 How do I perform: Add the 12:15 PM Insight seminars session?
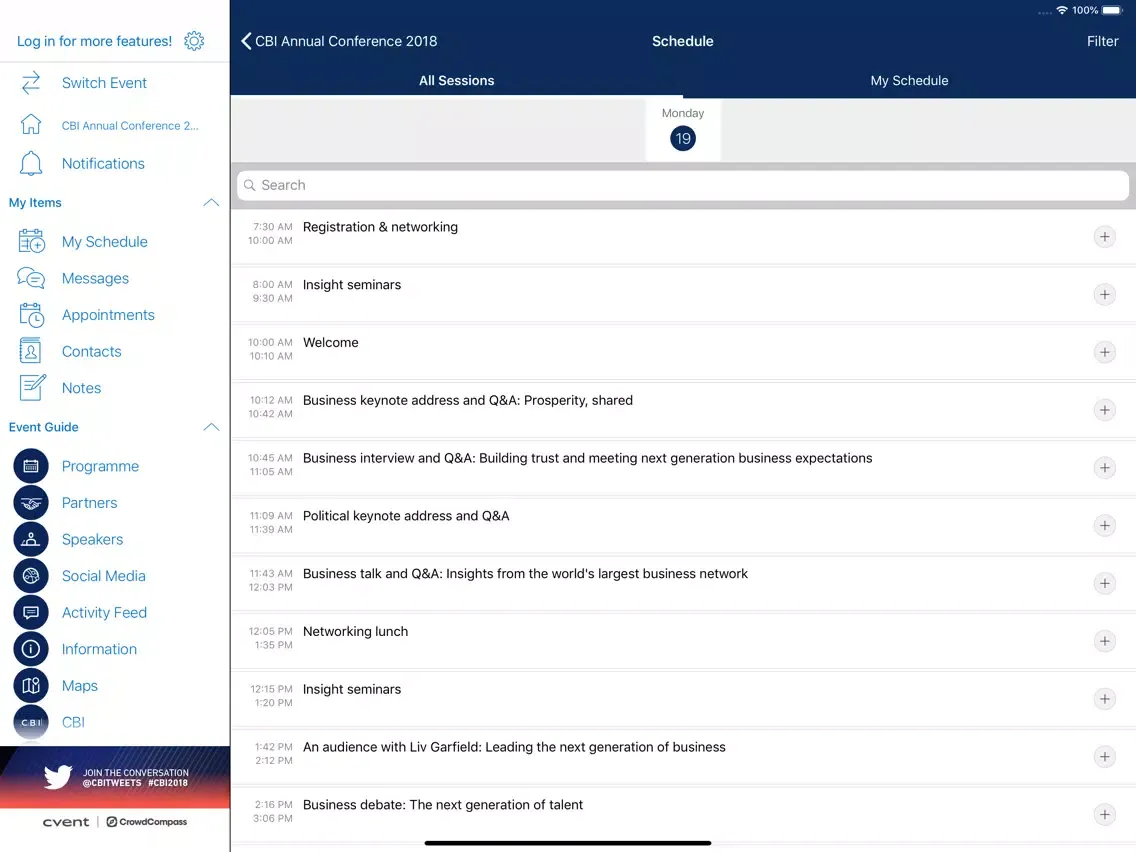coord(1104,699)
